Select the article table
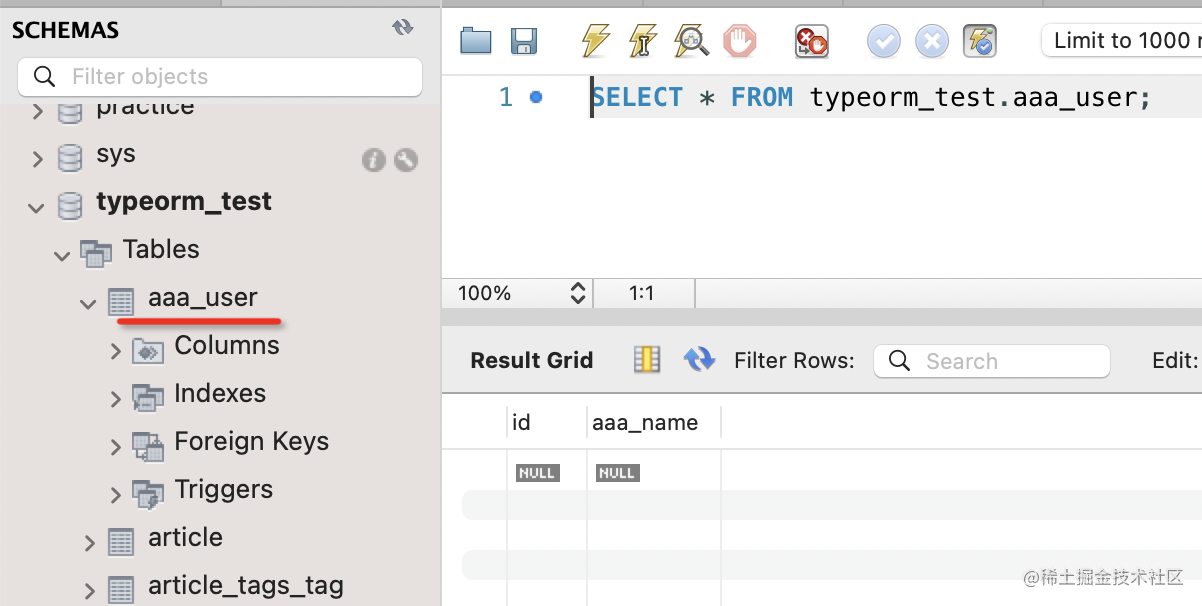Image resolution: width=1202 pixels, height=606 pixels. pos(185,538)
